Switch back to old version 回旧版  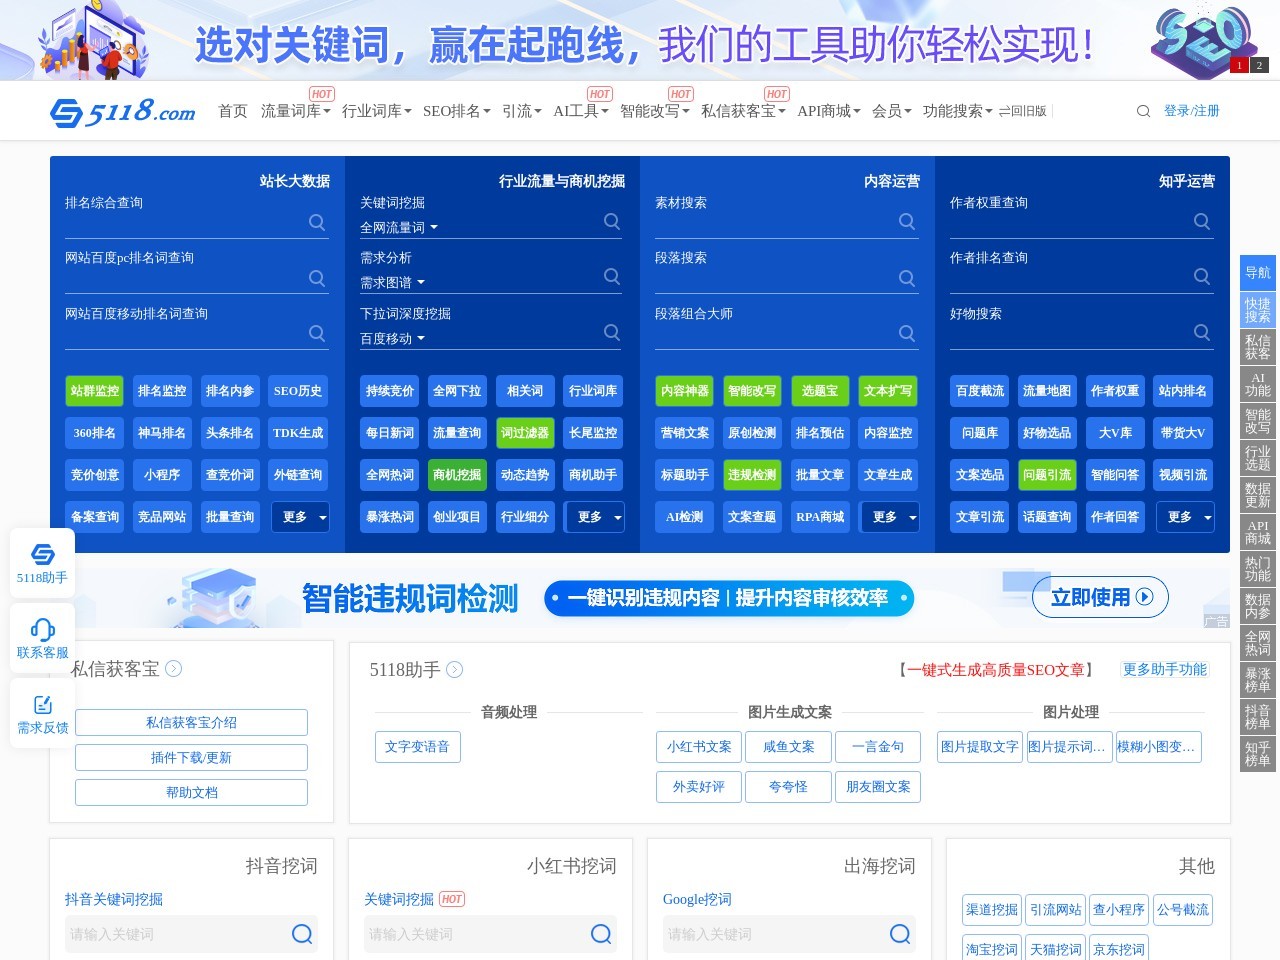click(1022, 111)
